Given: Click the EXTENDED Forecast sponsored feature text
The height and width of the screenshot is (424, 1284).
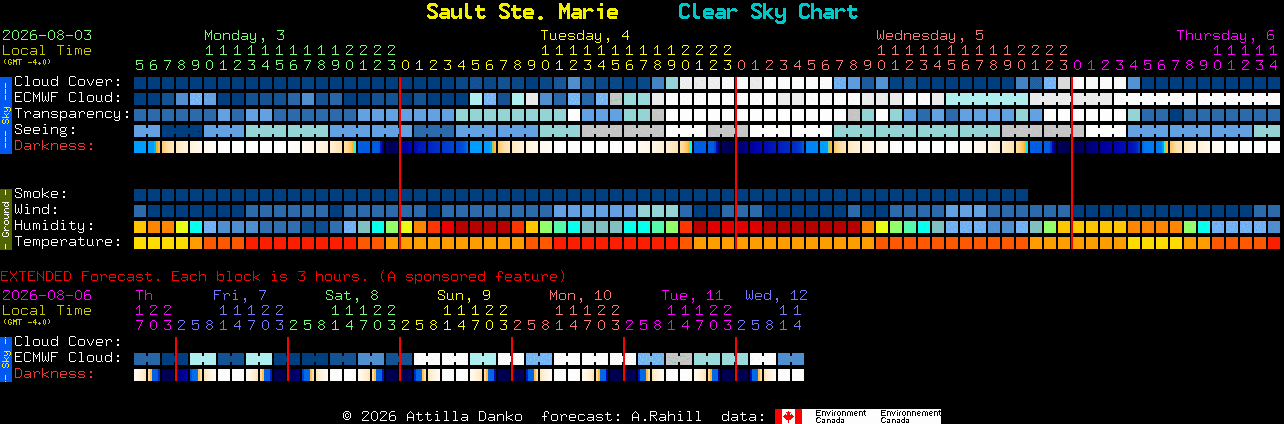Looking at the screenshot, I should pyautogui.click(x=283, y=276).
